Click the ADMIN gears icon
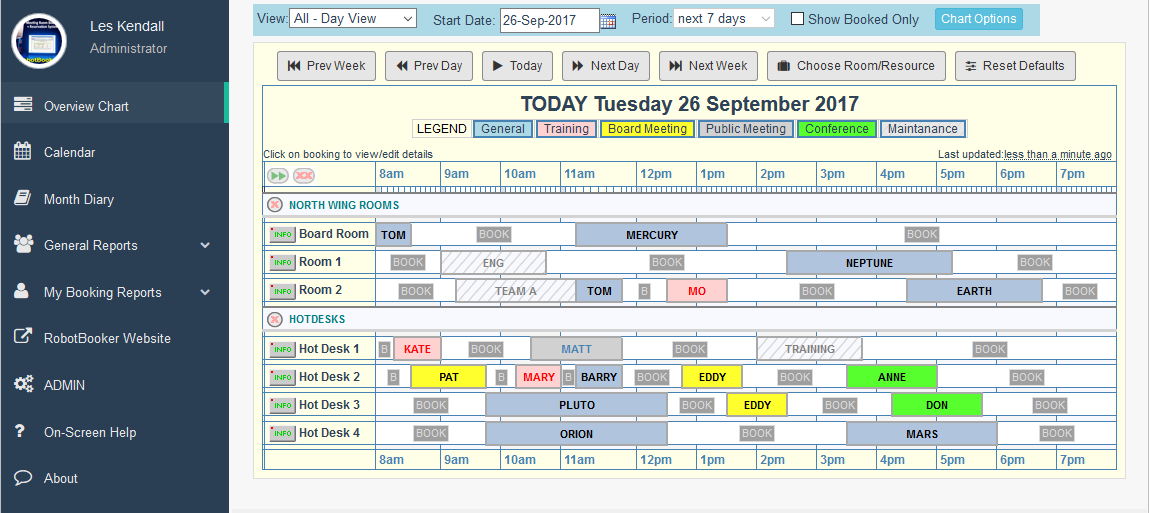 [23, 384]
